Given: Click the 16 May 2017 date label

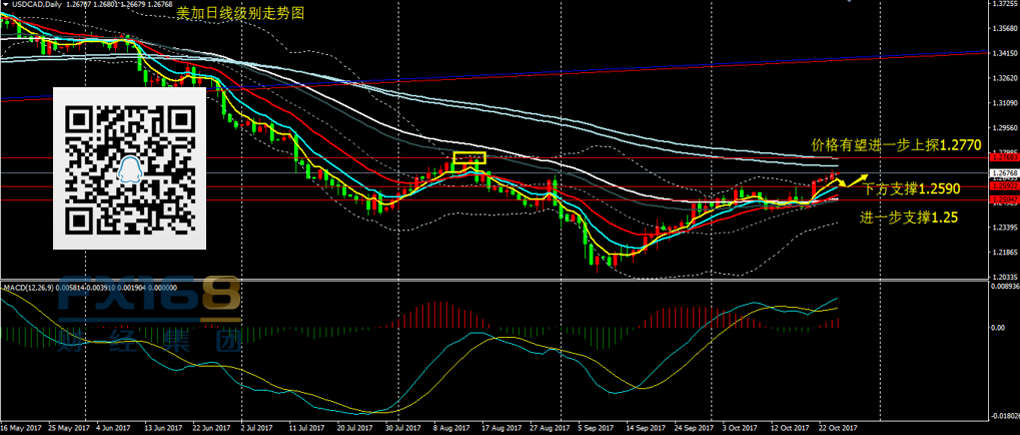Looking at the screenshot, I should pos(22,428).
